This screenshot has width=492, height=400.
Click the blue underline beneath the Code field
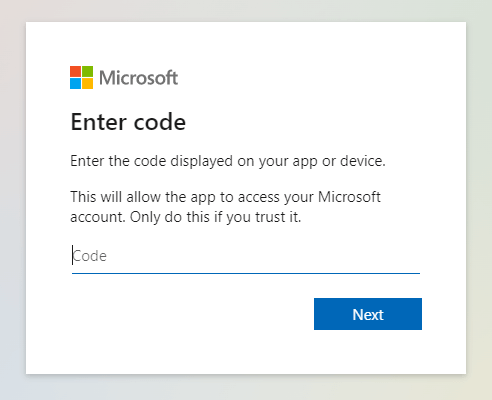246,273
